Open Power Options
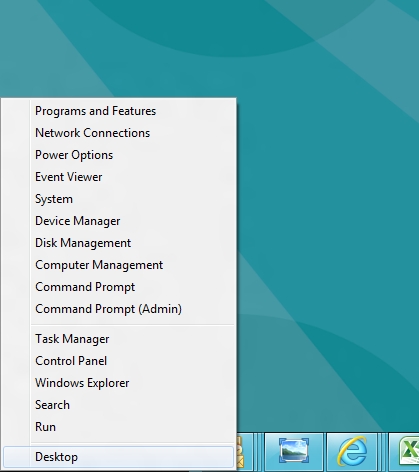Image resolution: width=419 pixels, height=472 pixels. point(74,155)
